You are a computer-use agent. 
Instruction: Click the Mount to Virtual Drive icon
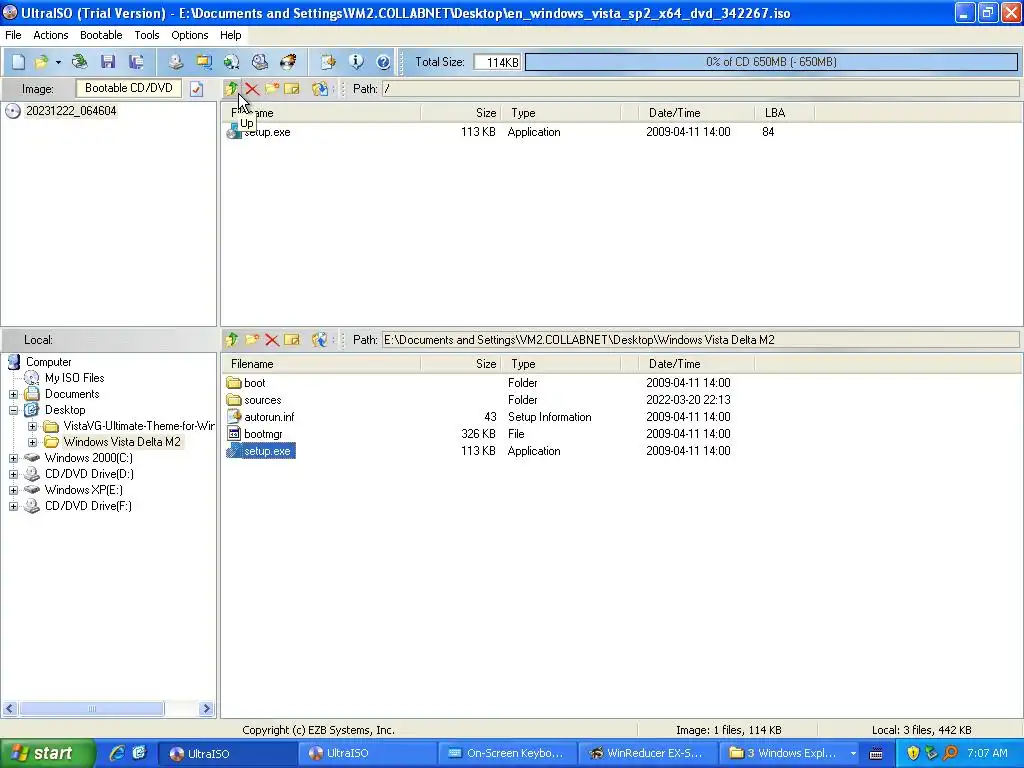(260, 62)
